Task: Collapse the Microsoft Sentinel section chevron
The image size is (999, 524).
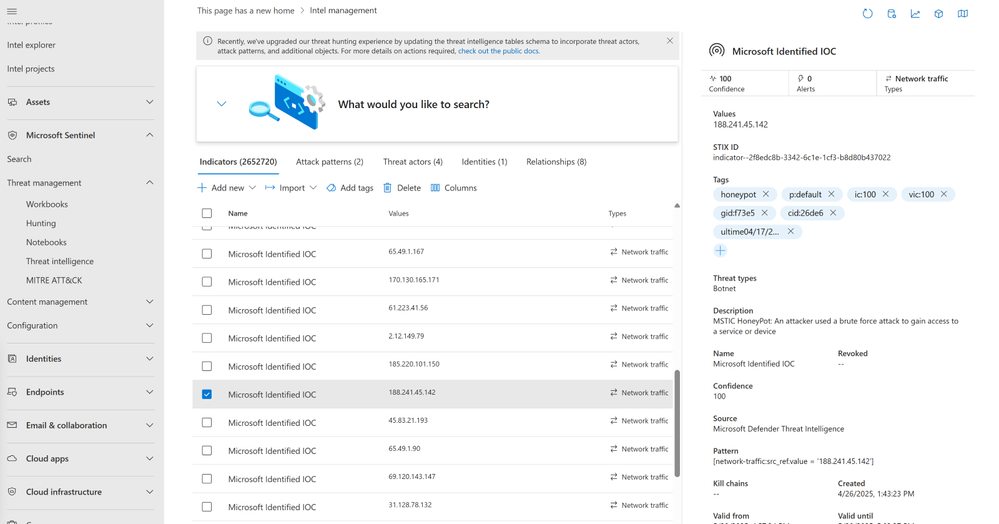Action: (x=149, y=135)
